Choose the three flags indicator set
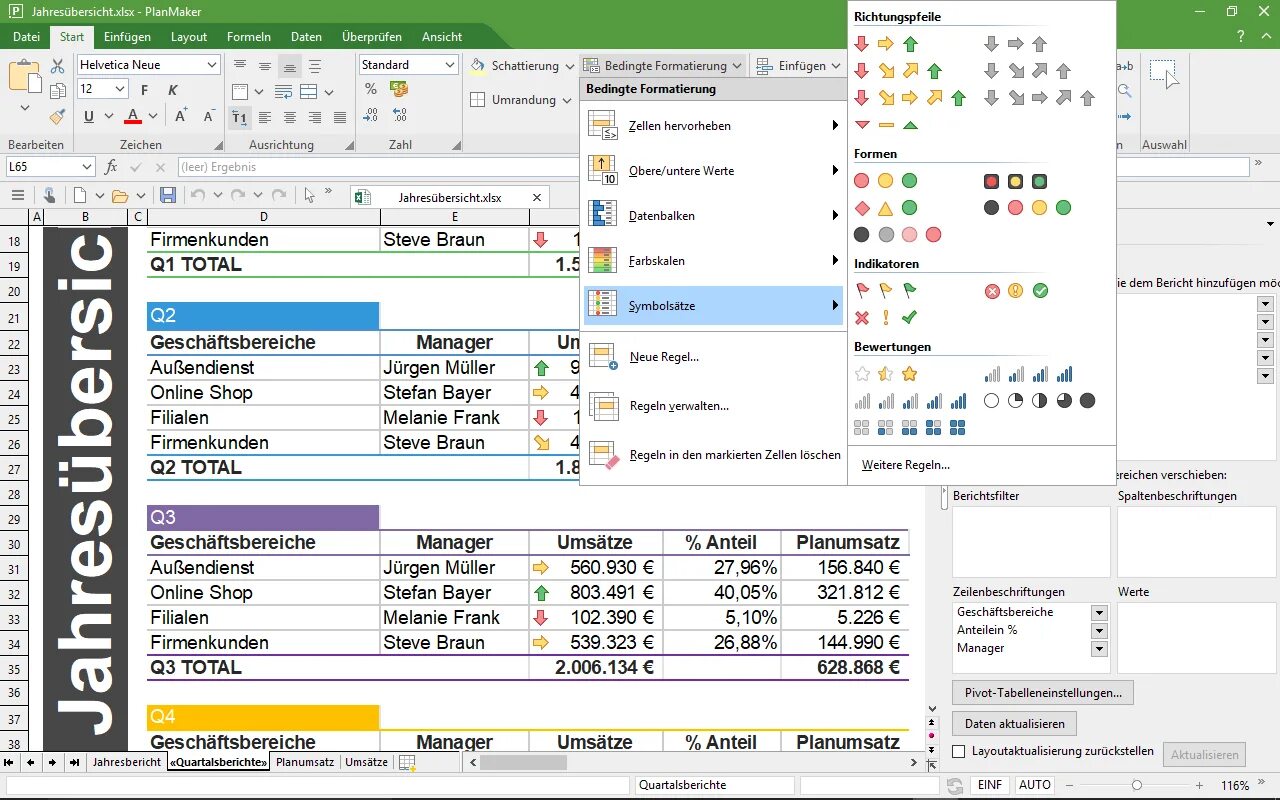The height and width of the screenshot is (800, 1280). click(886, 291)
